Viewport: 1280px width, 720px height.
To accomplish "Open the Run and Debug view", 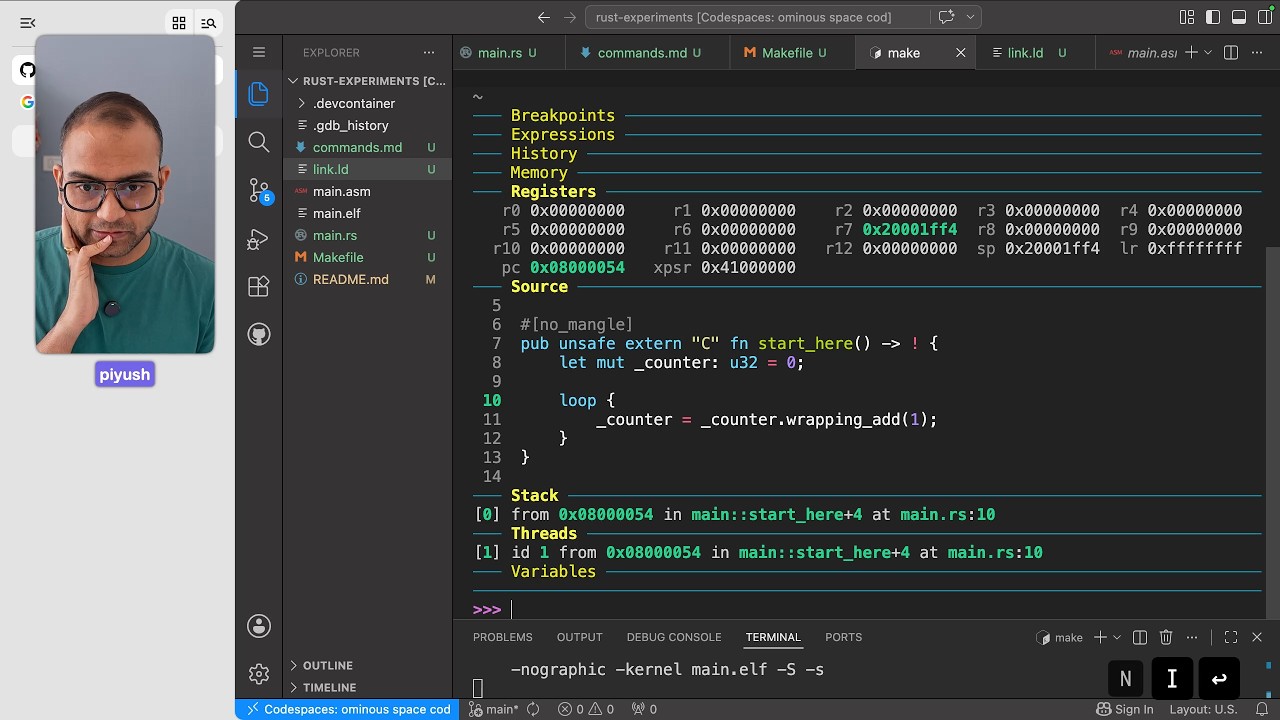I will pos(259,239).
